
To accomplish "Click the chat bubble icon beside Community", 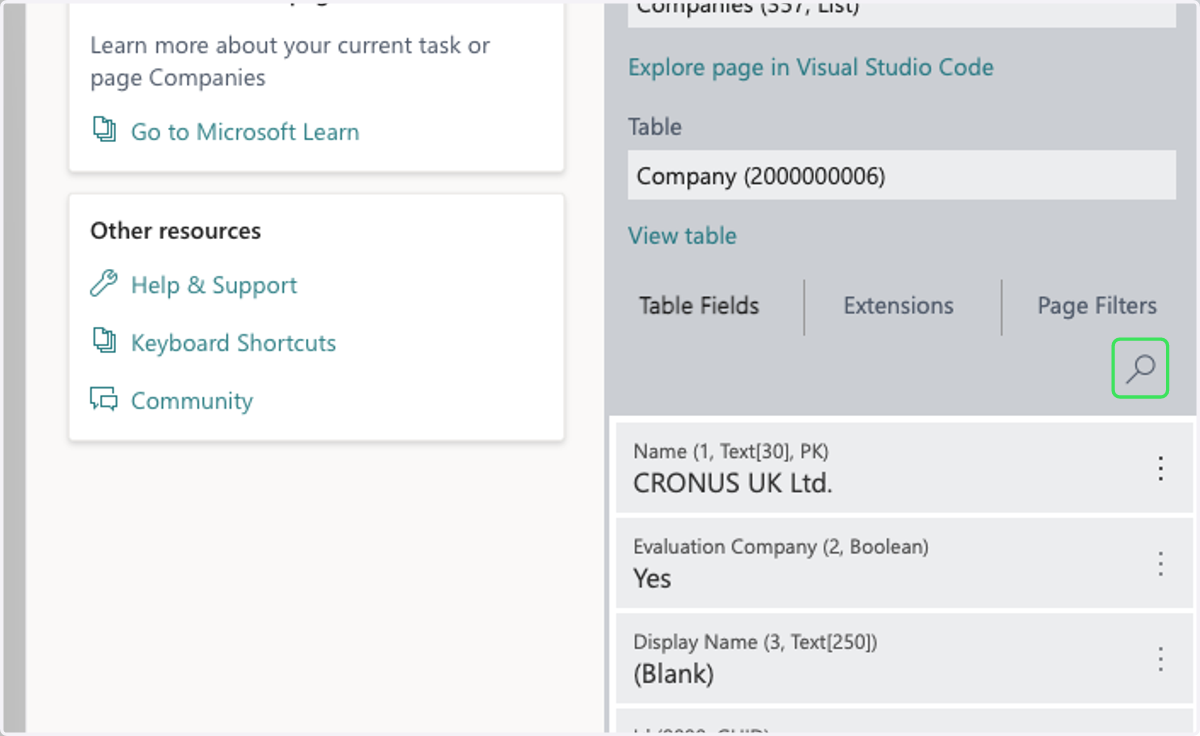I will (104, 400).
